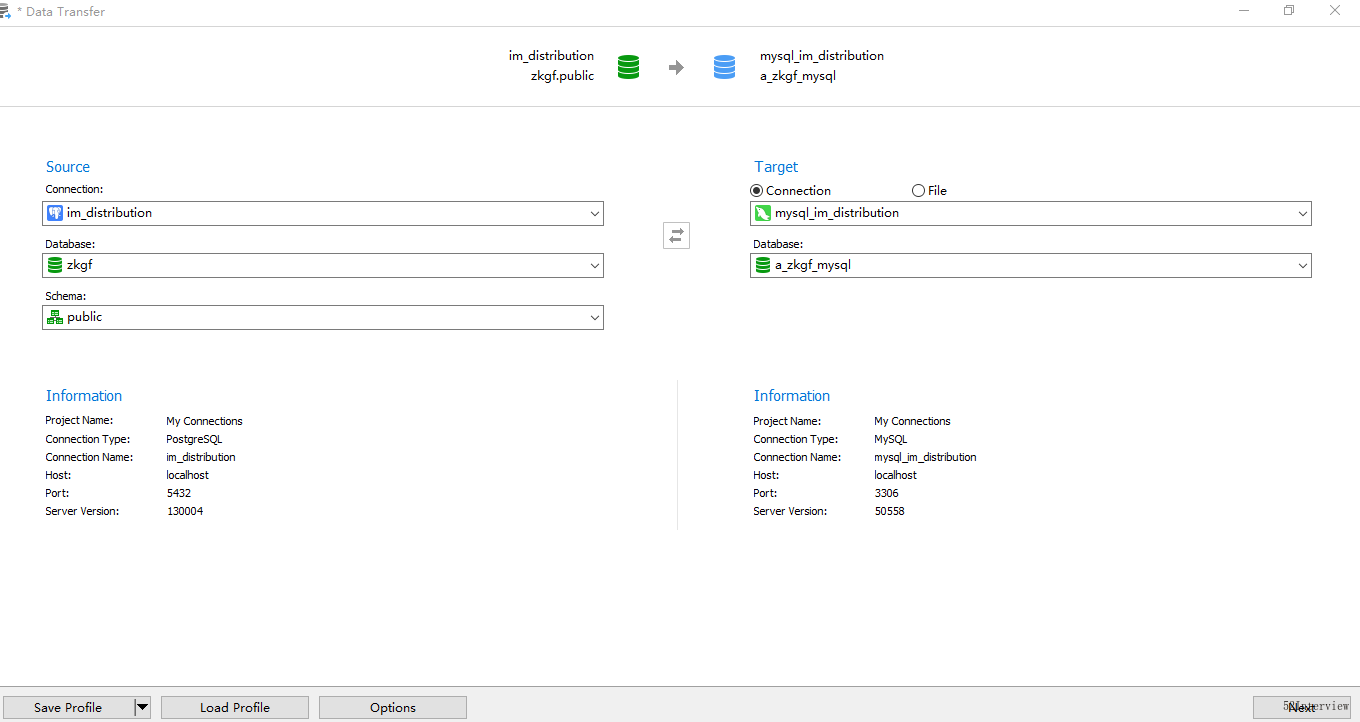Image resolution: width=1360 pixels, height=722 pixels.
Task: Click the a_zkgf_mysql database icon
Action: (763, 265)
